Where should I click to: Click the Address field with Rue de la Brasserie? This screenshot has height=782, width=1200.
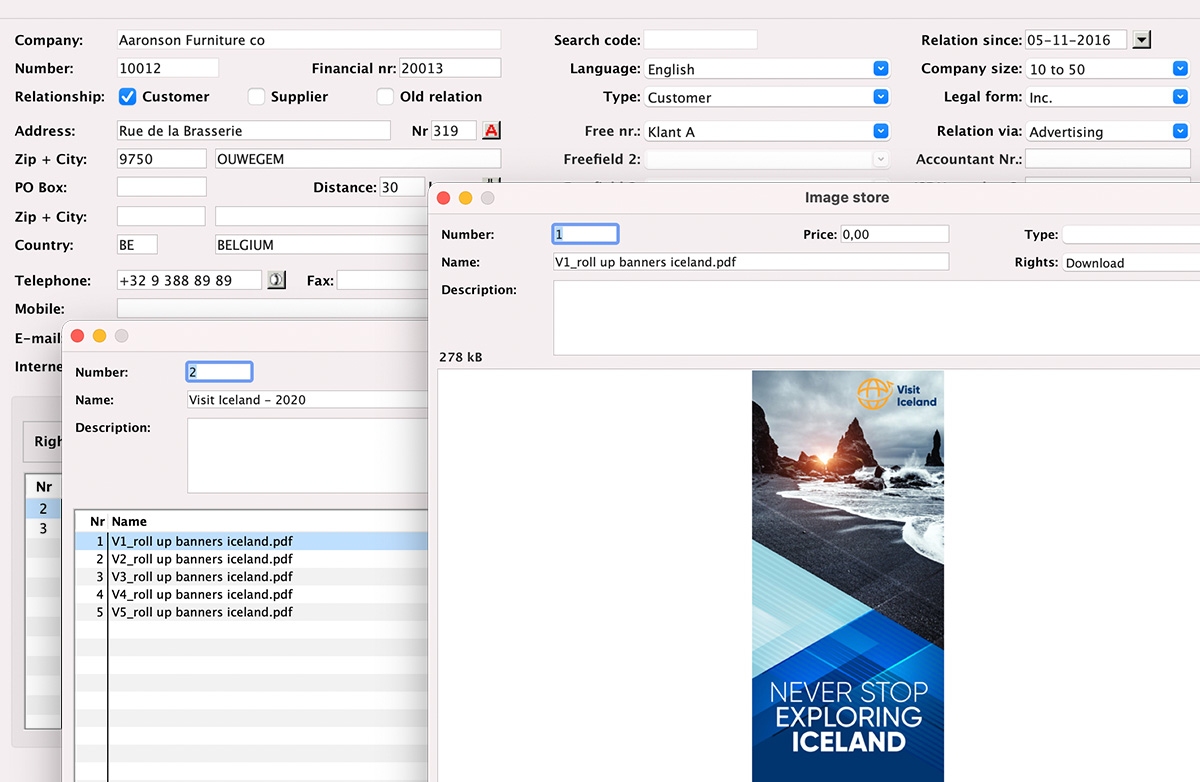[254, 131]
